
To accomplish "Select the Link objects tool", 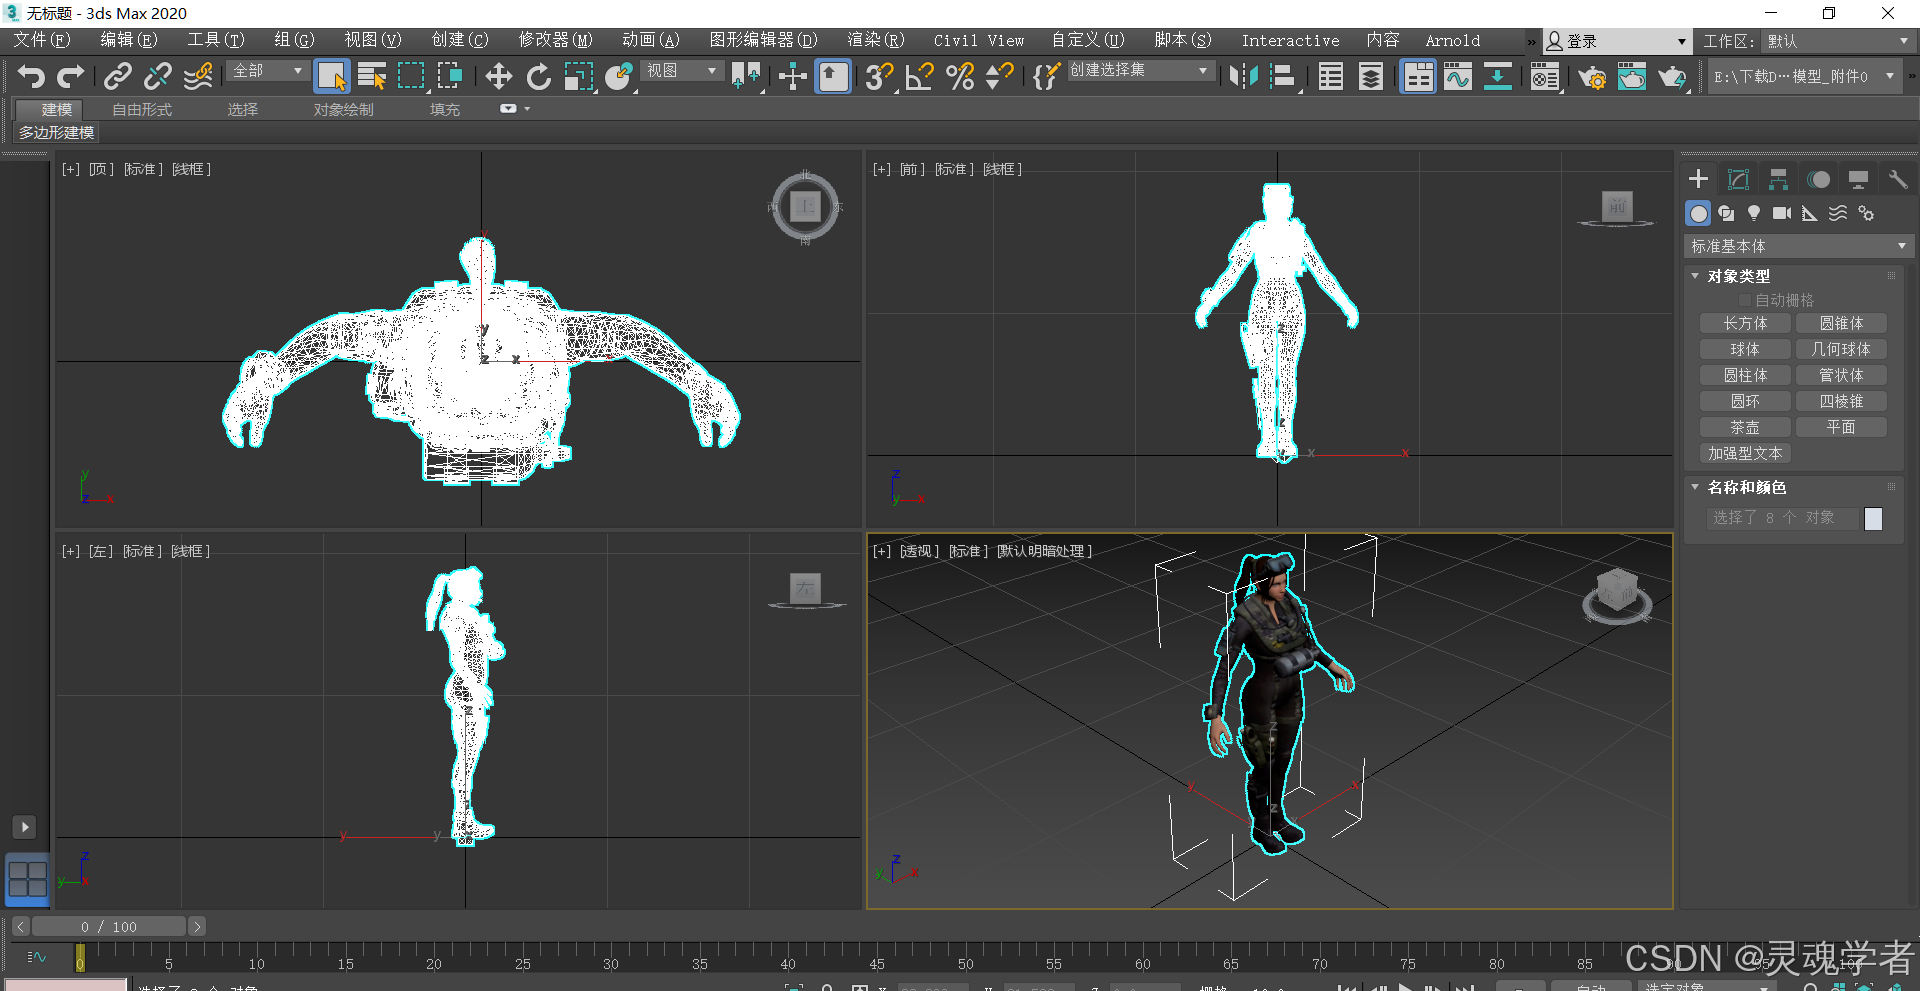I will [118, 76].
